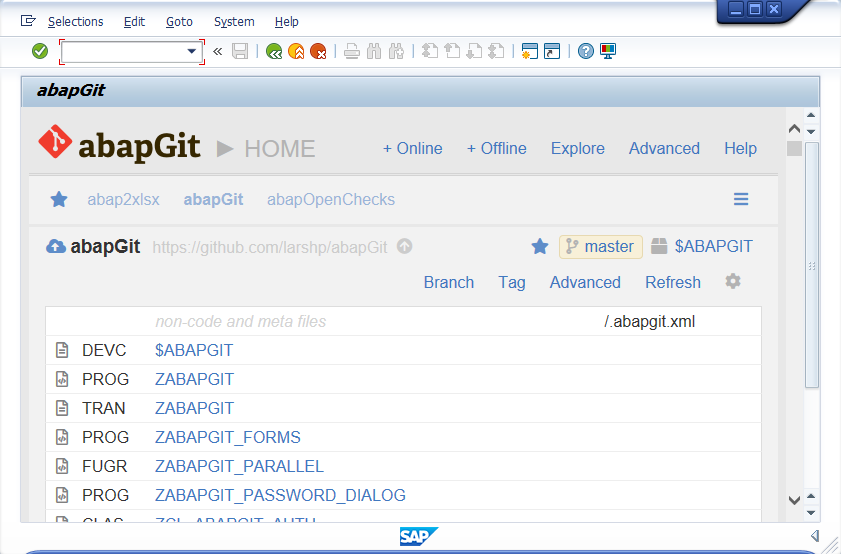Viewport: 841px width, 554px height.
Task: Click the Create New Session icon
Action: click(x=529, y=51)
